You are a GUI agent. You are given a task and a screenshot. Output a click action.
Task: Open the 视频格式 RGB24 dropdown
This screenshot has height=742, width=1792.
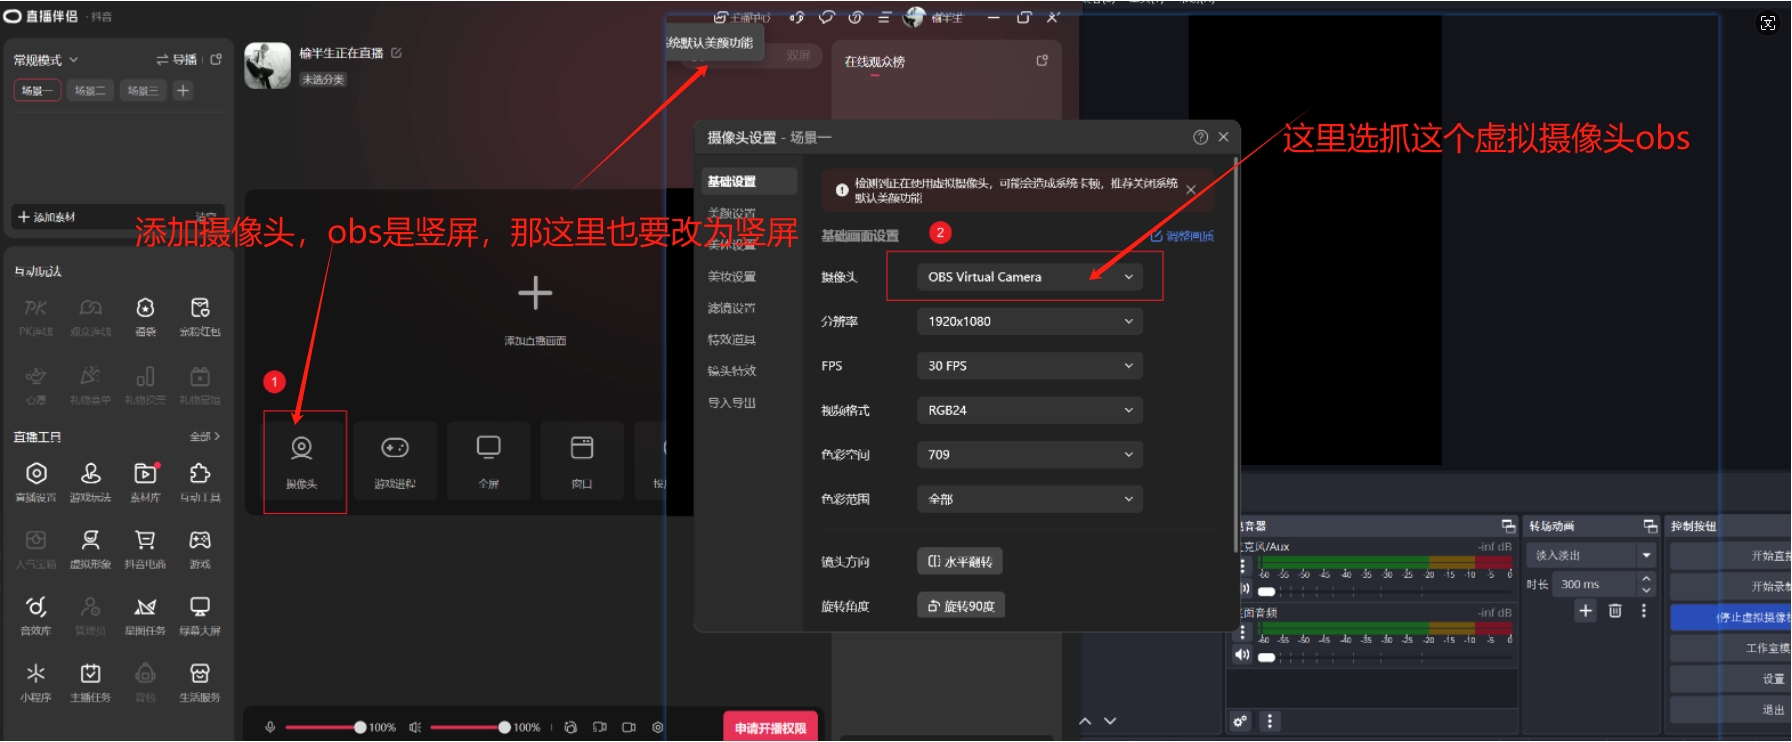(1029, 410)
